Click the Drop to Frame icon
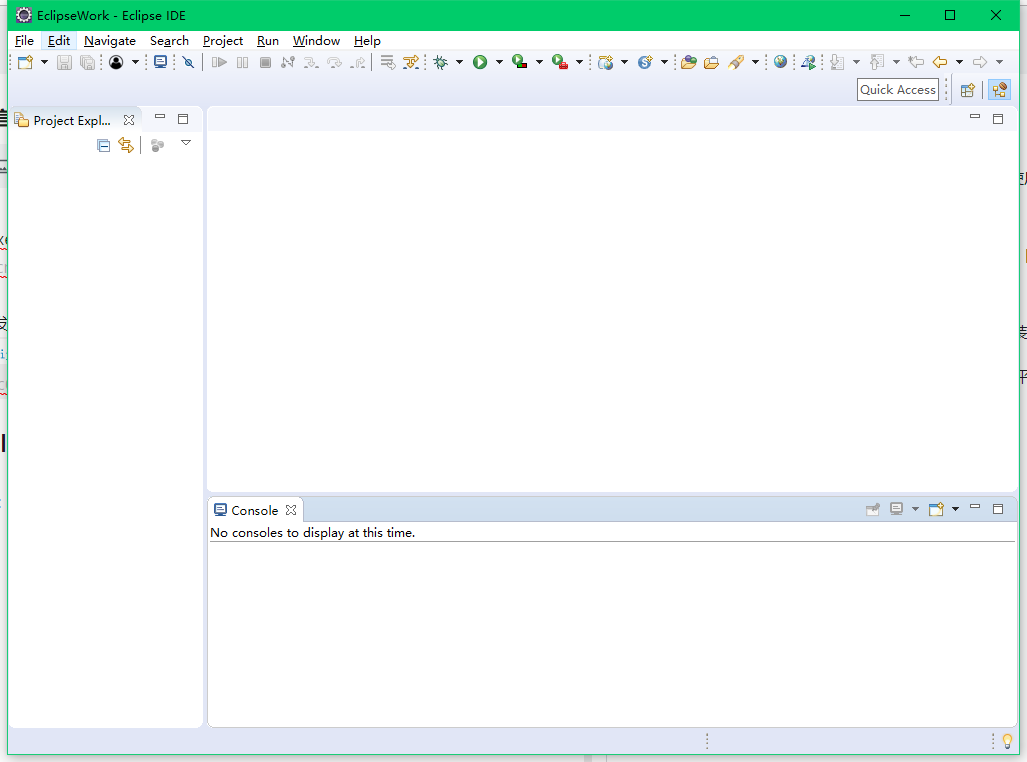This screenshot has width=1027, height=762. click(388, 62)
